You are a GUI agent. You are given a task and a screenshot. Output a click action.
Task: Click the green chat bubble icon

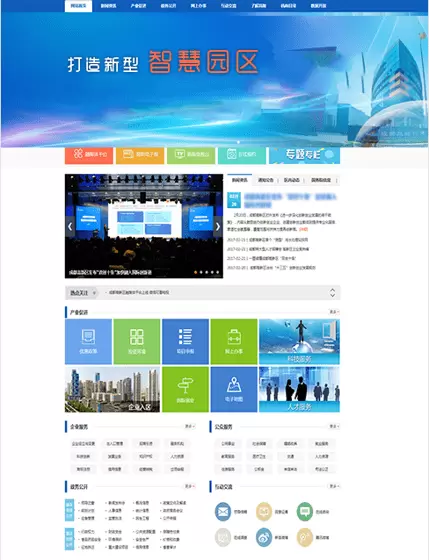pos(305,511)
